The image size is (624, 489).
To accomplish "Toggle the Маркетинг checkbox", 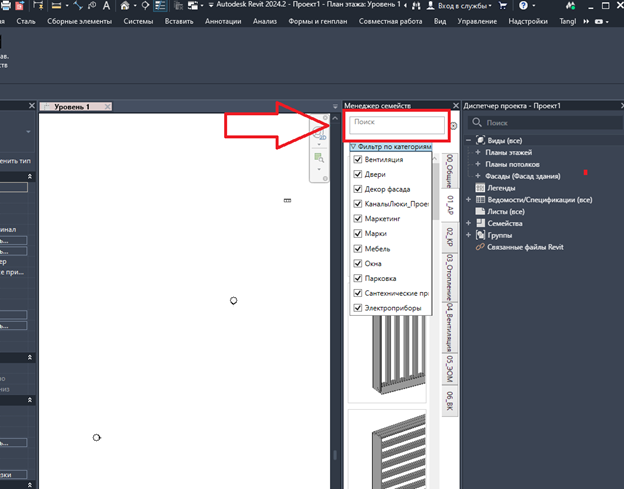I will point(358,218).
